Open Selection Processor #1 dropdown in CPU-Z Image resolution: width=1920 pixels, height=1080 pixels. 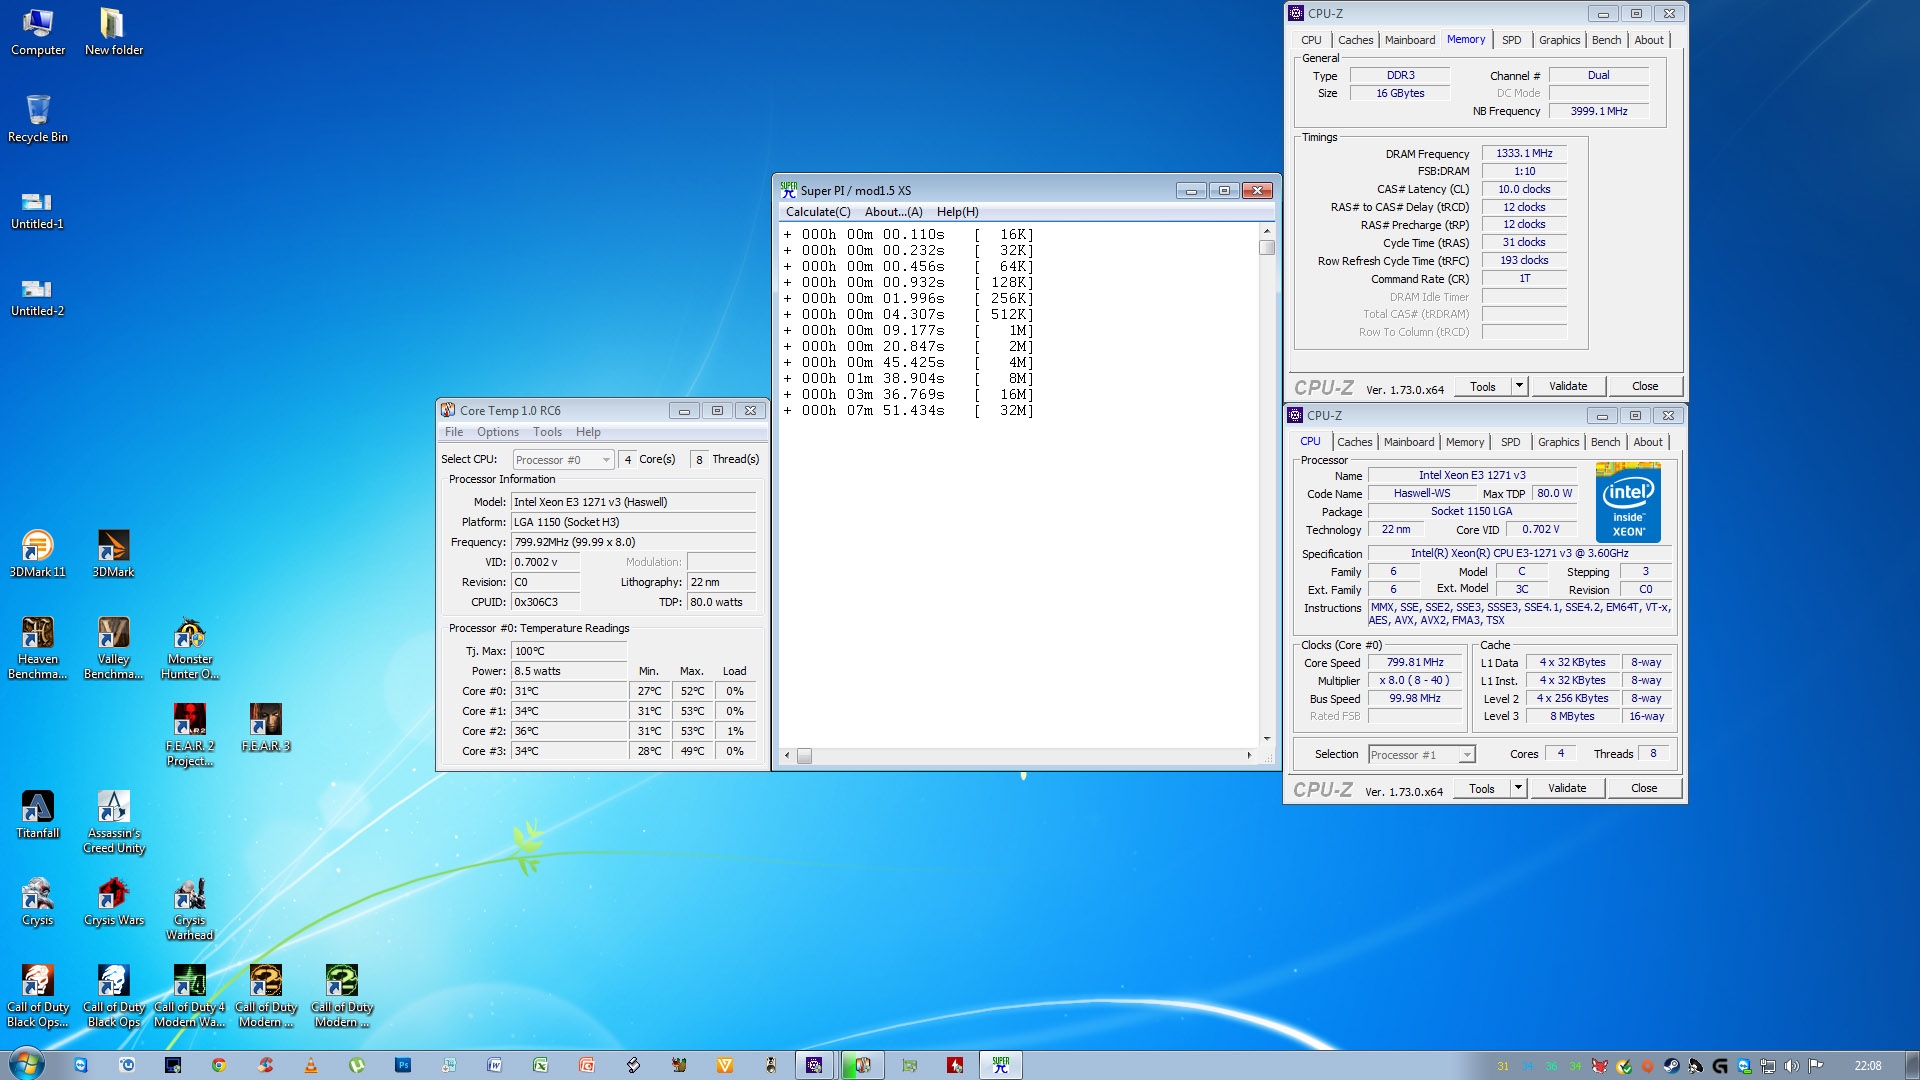[1421, 755]
